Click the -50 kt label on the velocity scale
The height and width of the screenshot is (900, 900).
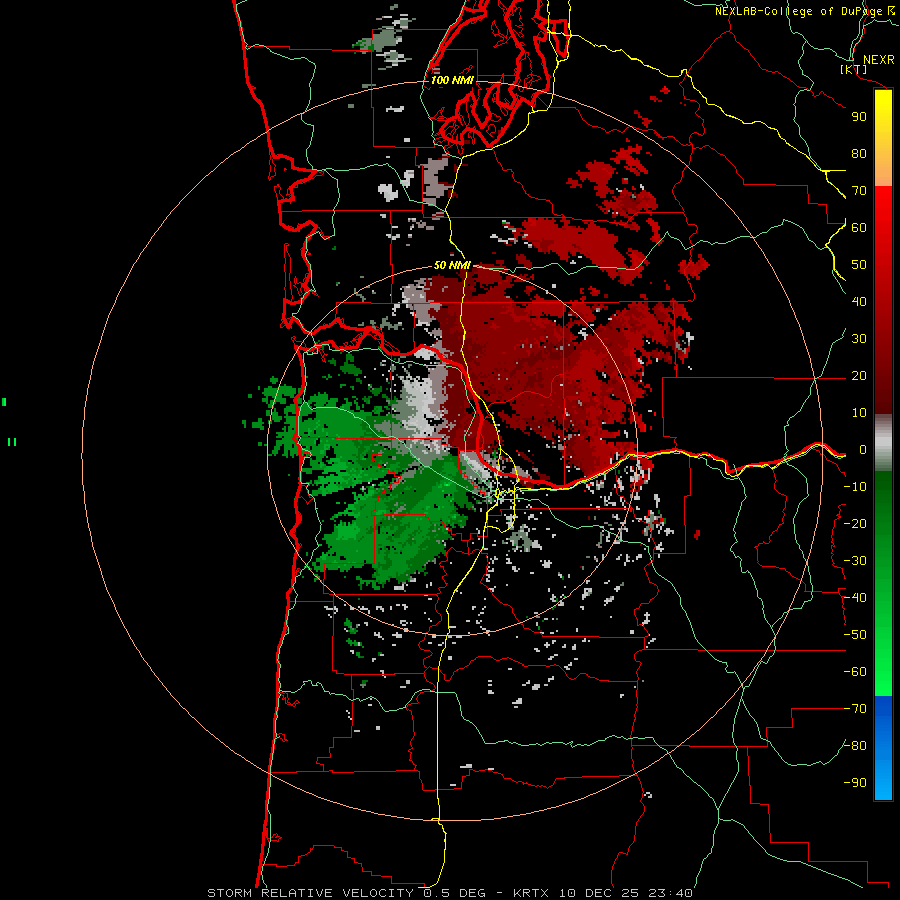tap(855, 635)
